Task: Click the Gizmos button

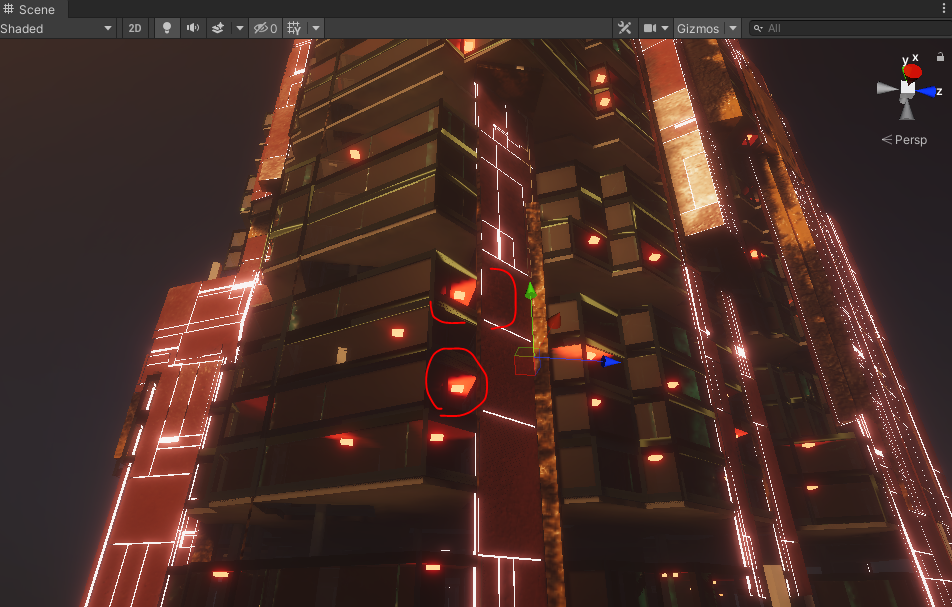Action: (697, 28)
